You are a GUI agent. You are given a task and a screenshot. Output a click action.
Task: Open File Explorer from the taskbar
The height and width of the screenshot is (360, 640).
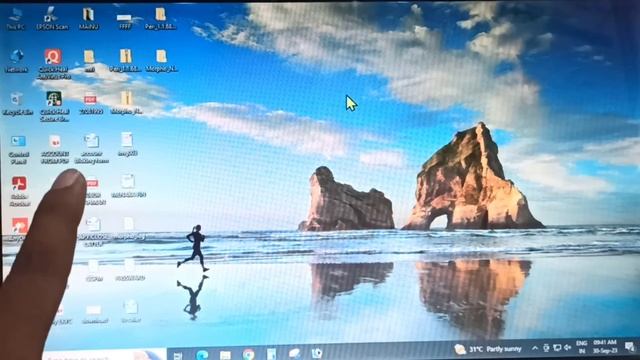pos(225,354)
